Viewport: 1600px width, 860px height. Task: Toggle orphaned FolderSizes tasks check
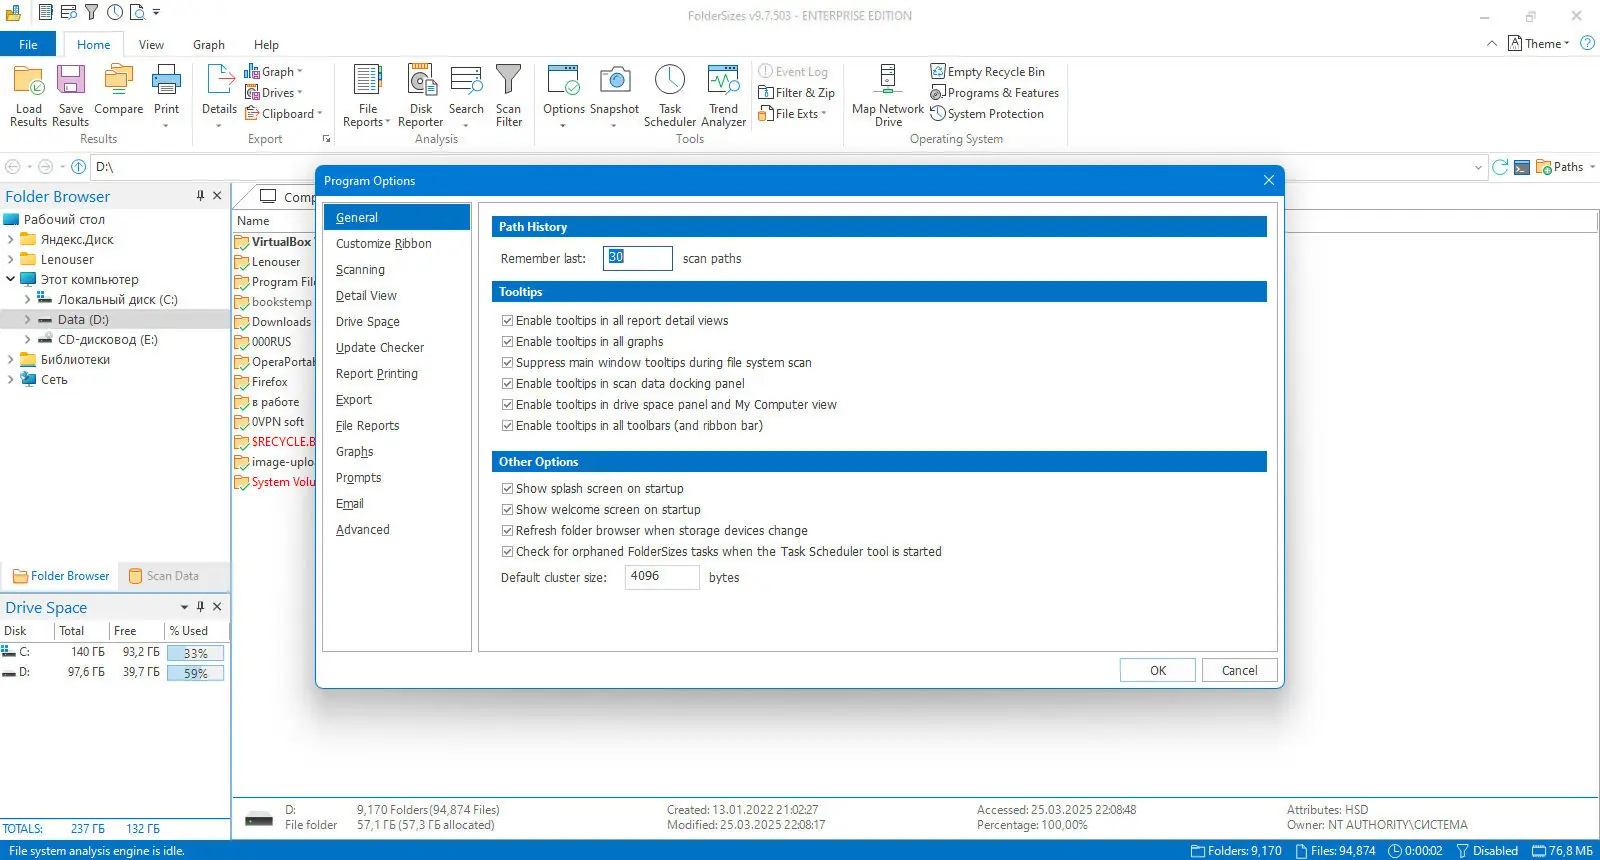507,552
